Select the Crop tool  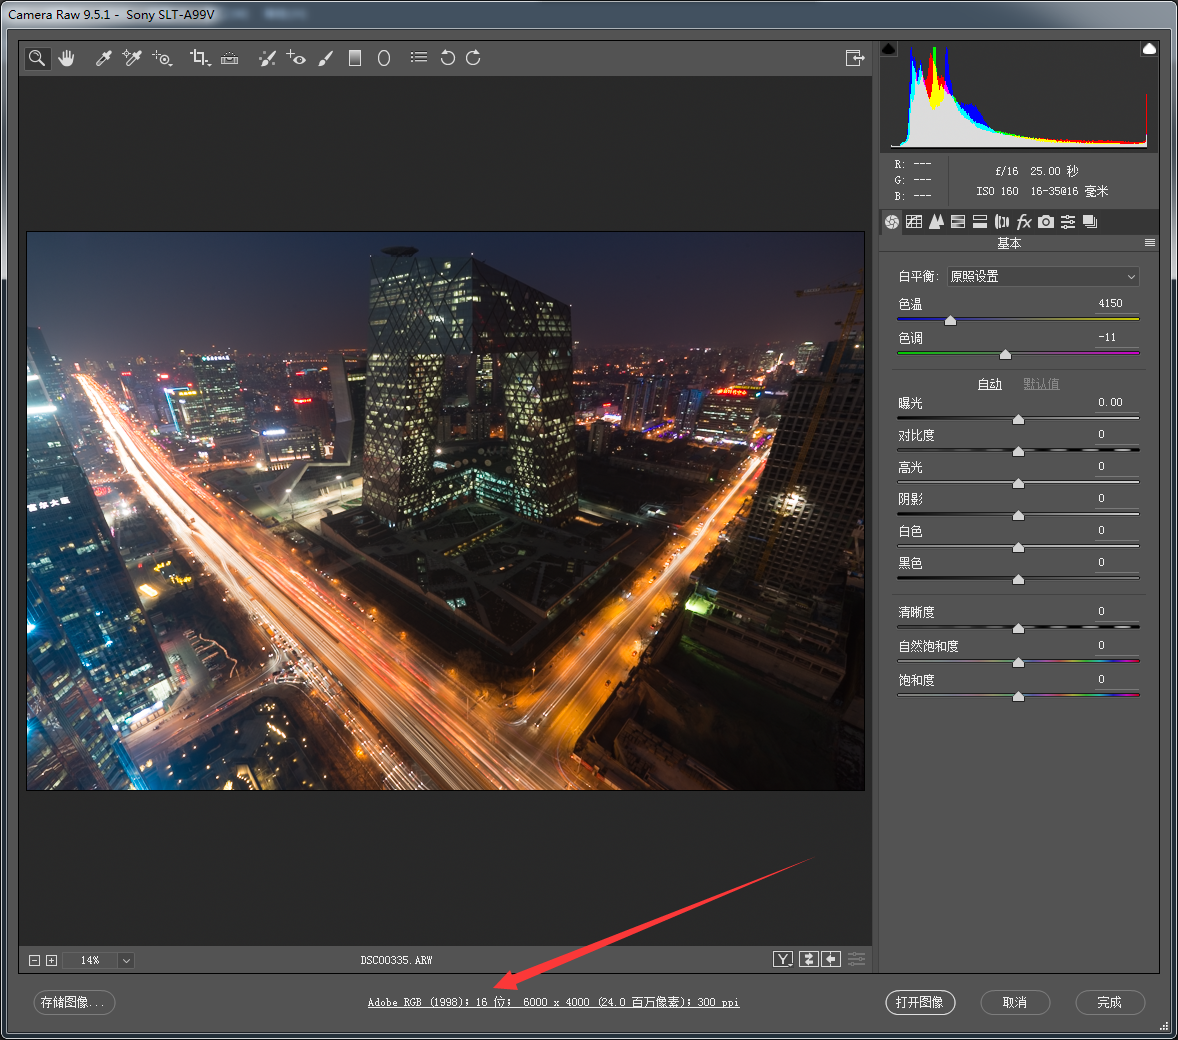(199, 58)
